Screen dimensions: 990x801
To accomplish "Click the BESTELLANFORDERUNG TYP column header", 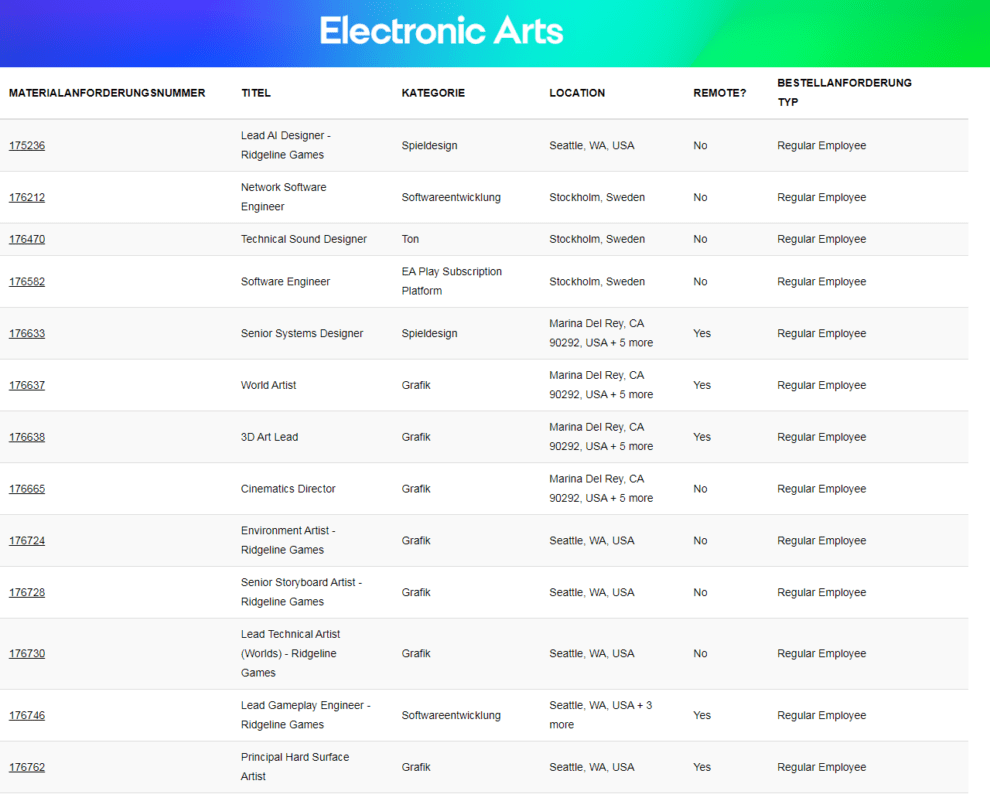I will [845, 92].
